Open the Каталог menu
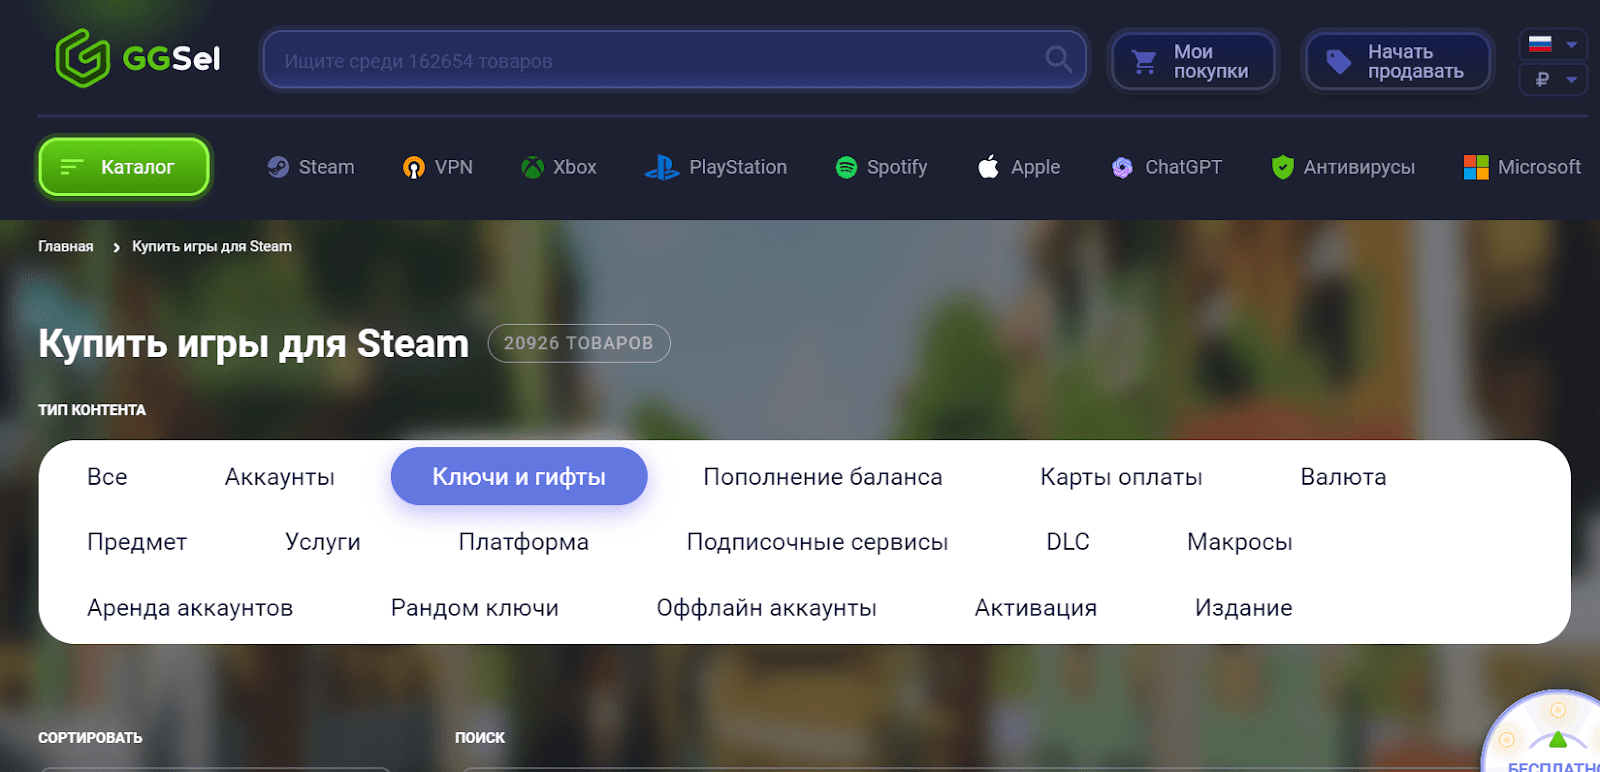The height and width of the screenshot is (772, 1600). click(x=124, y=167)
